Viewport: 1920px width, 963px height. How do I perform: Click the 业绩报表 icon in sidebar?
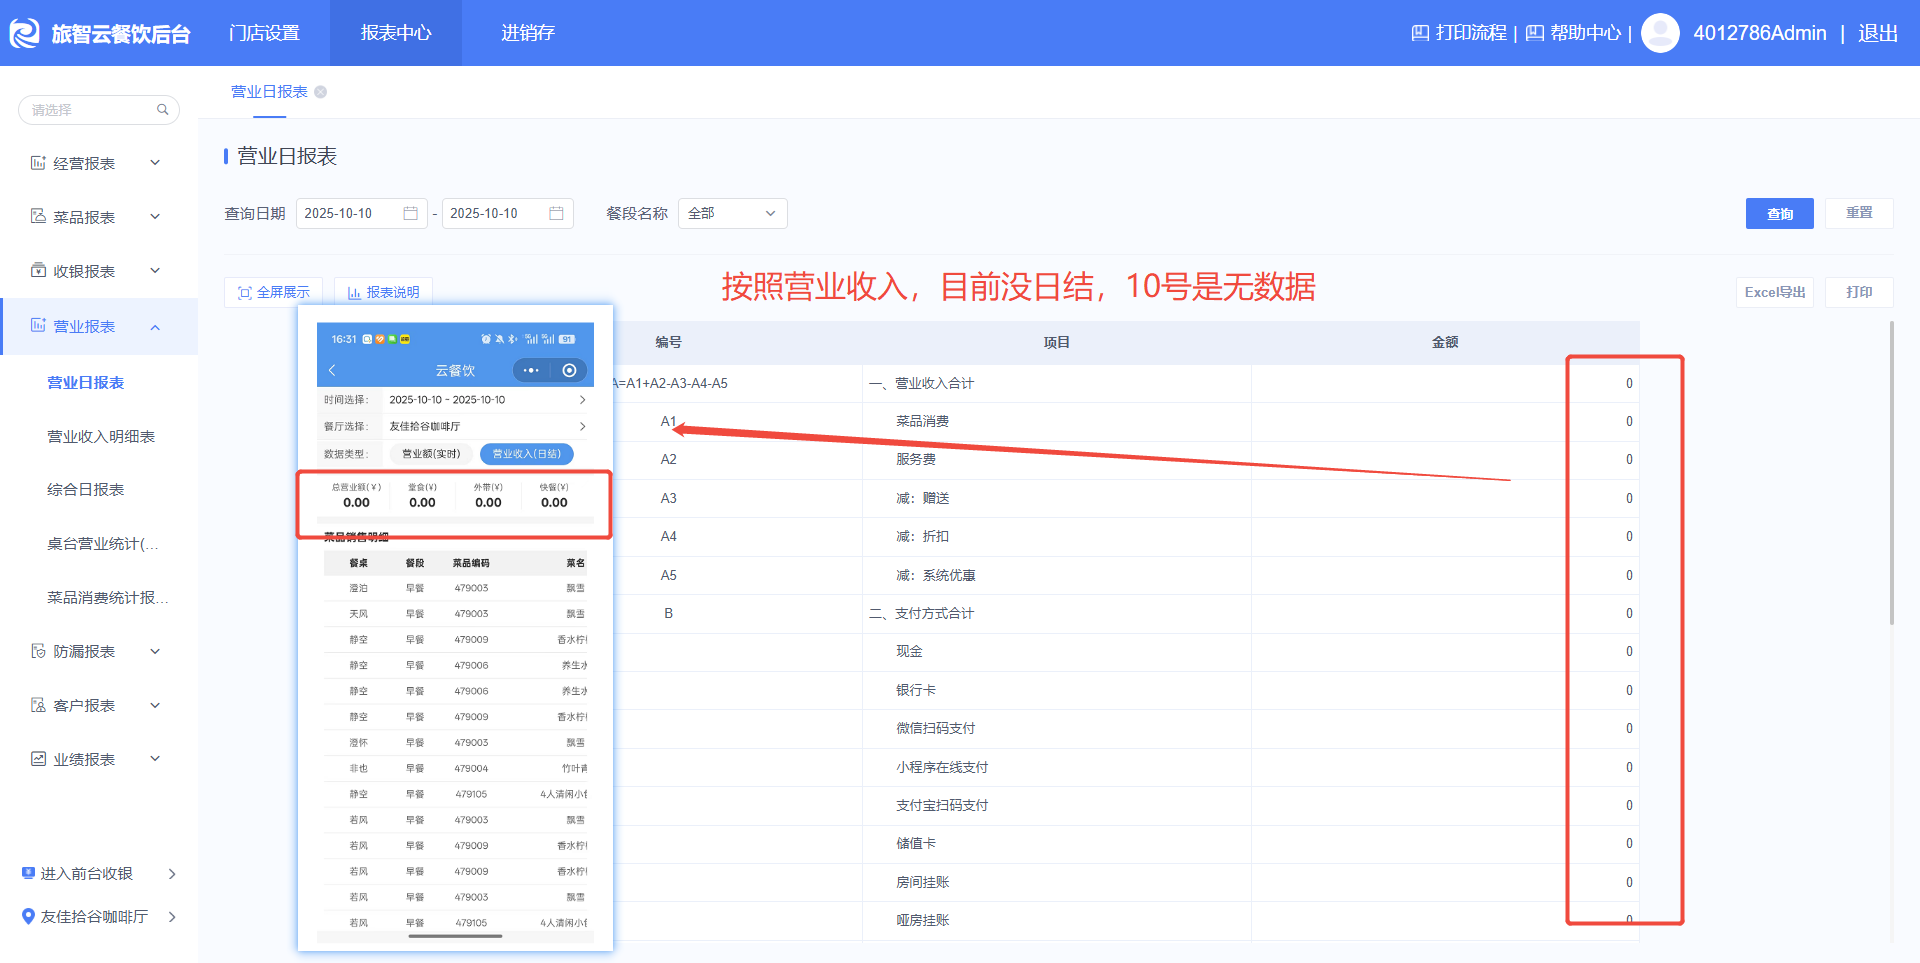click(x=38, y=760)
